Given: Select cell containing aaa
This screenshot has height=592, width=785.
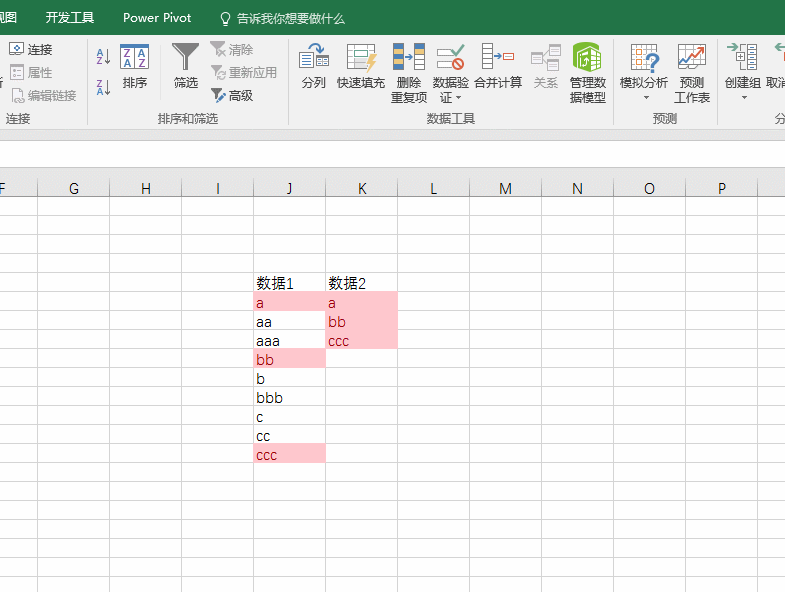Looking at the screenshot, I should click(x=289, y=340).
